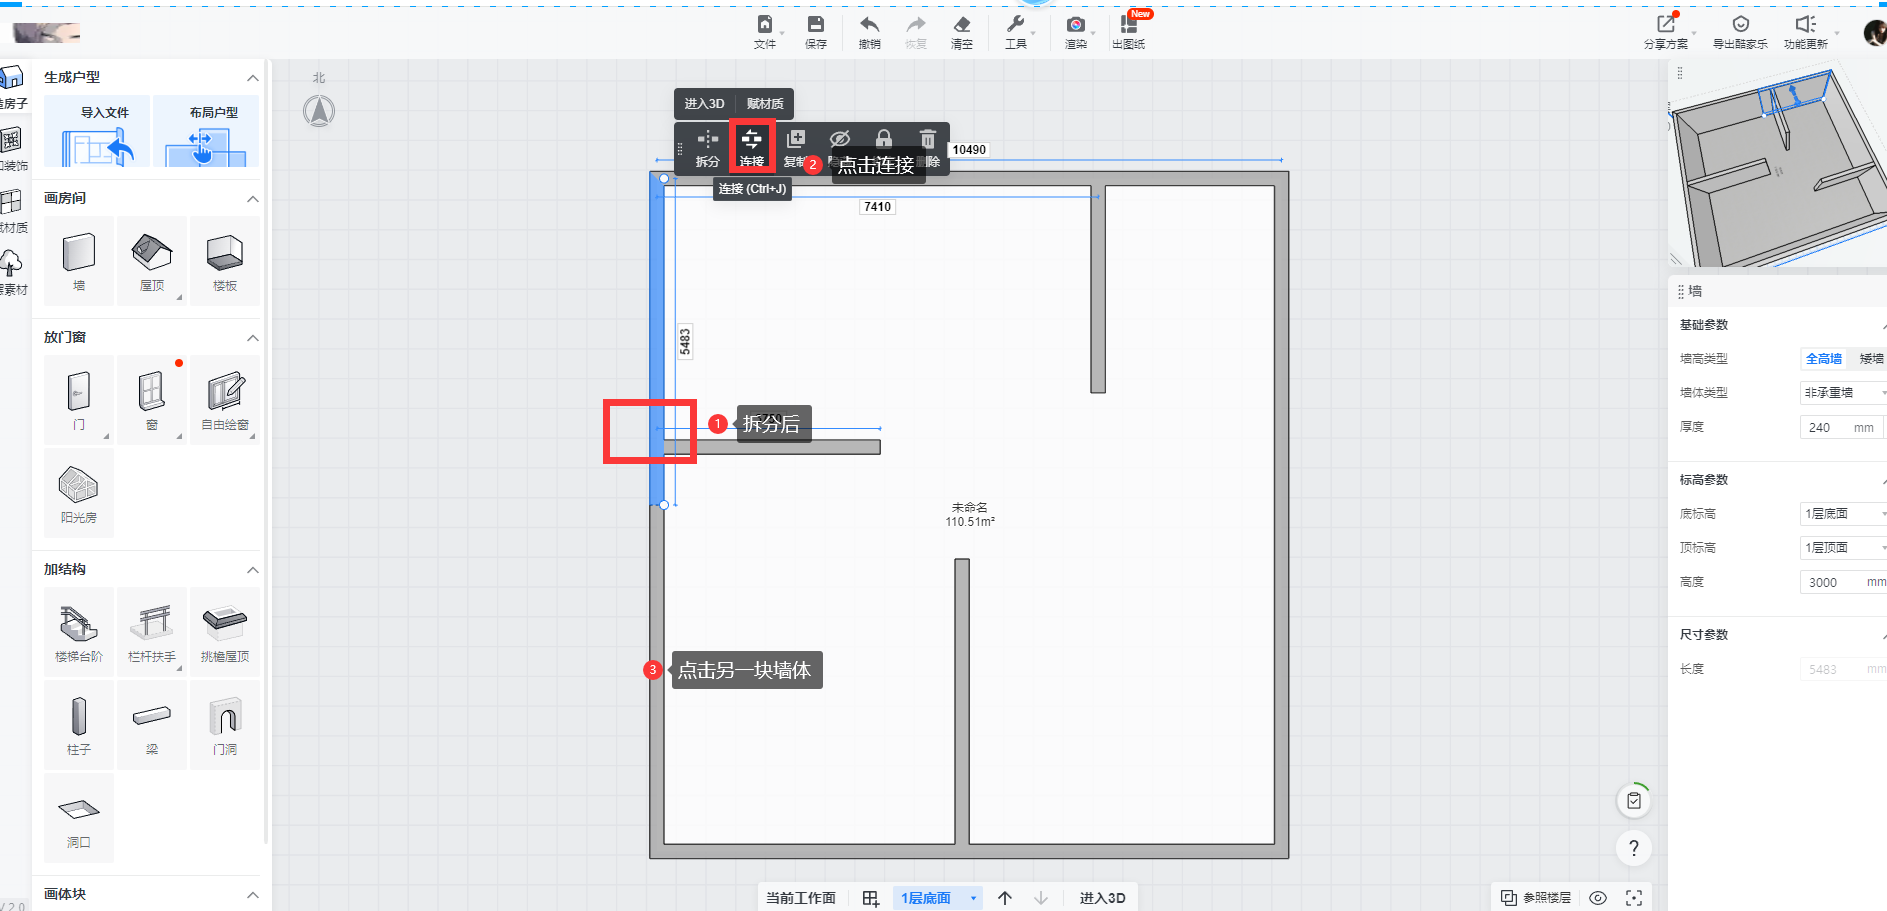Open the wall type (墙体类型) dropdown

(1842, 393)
